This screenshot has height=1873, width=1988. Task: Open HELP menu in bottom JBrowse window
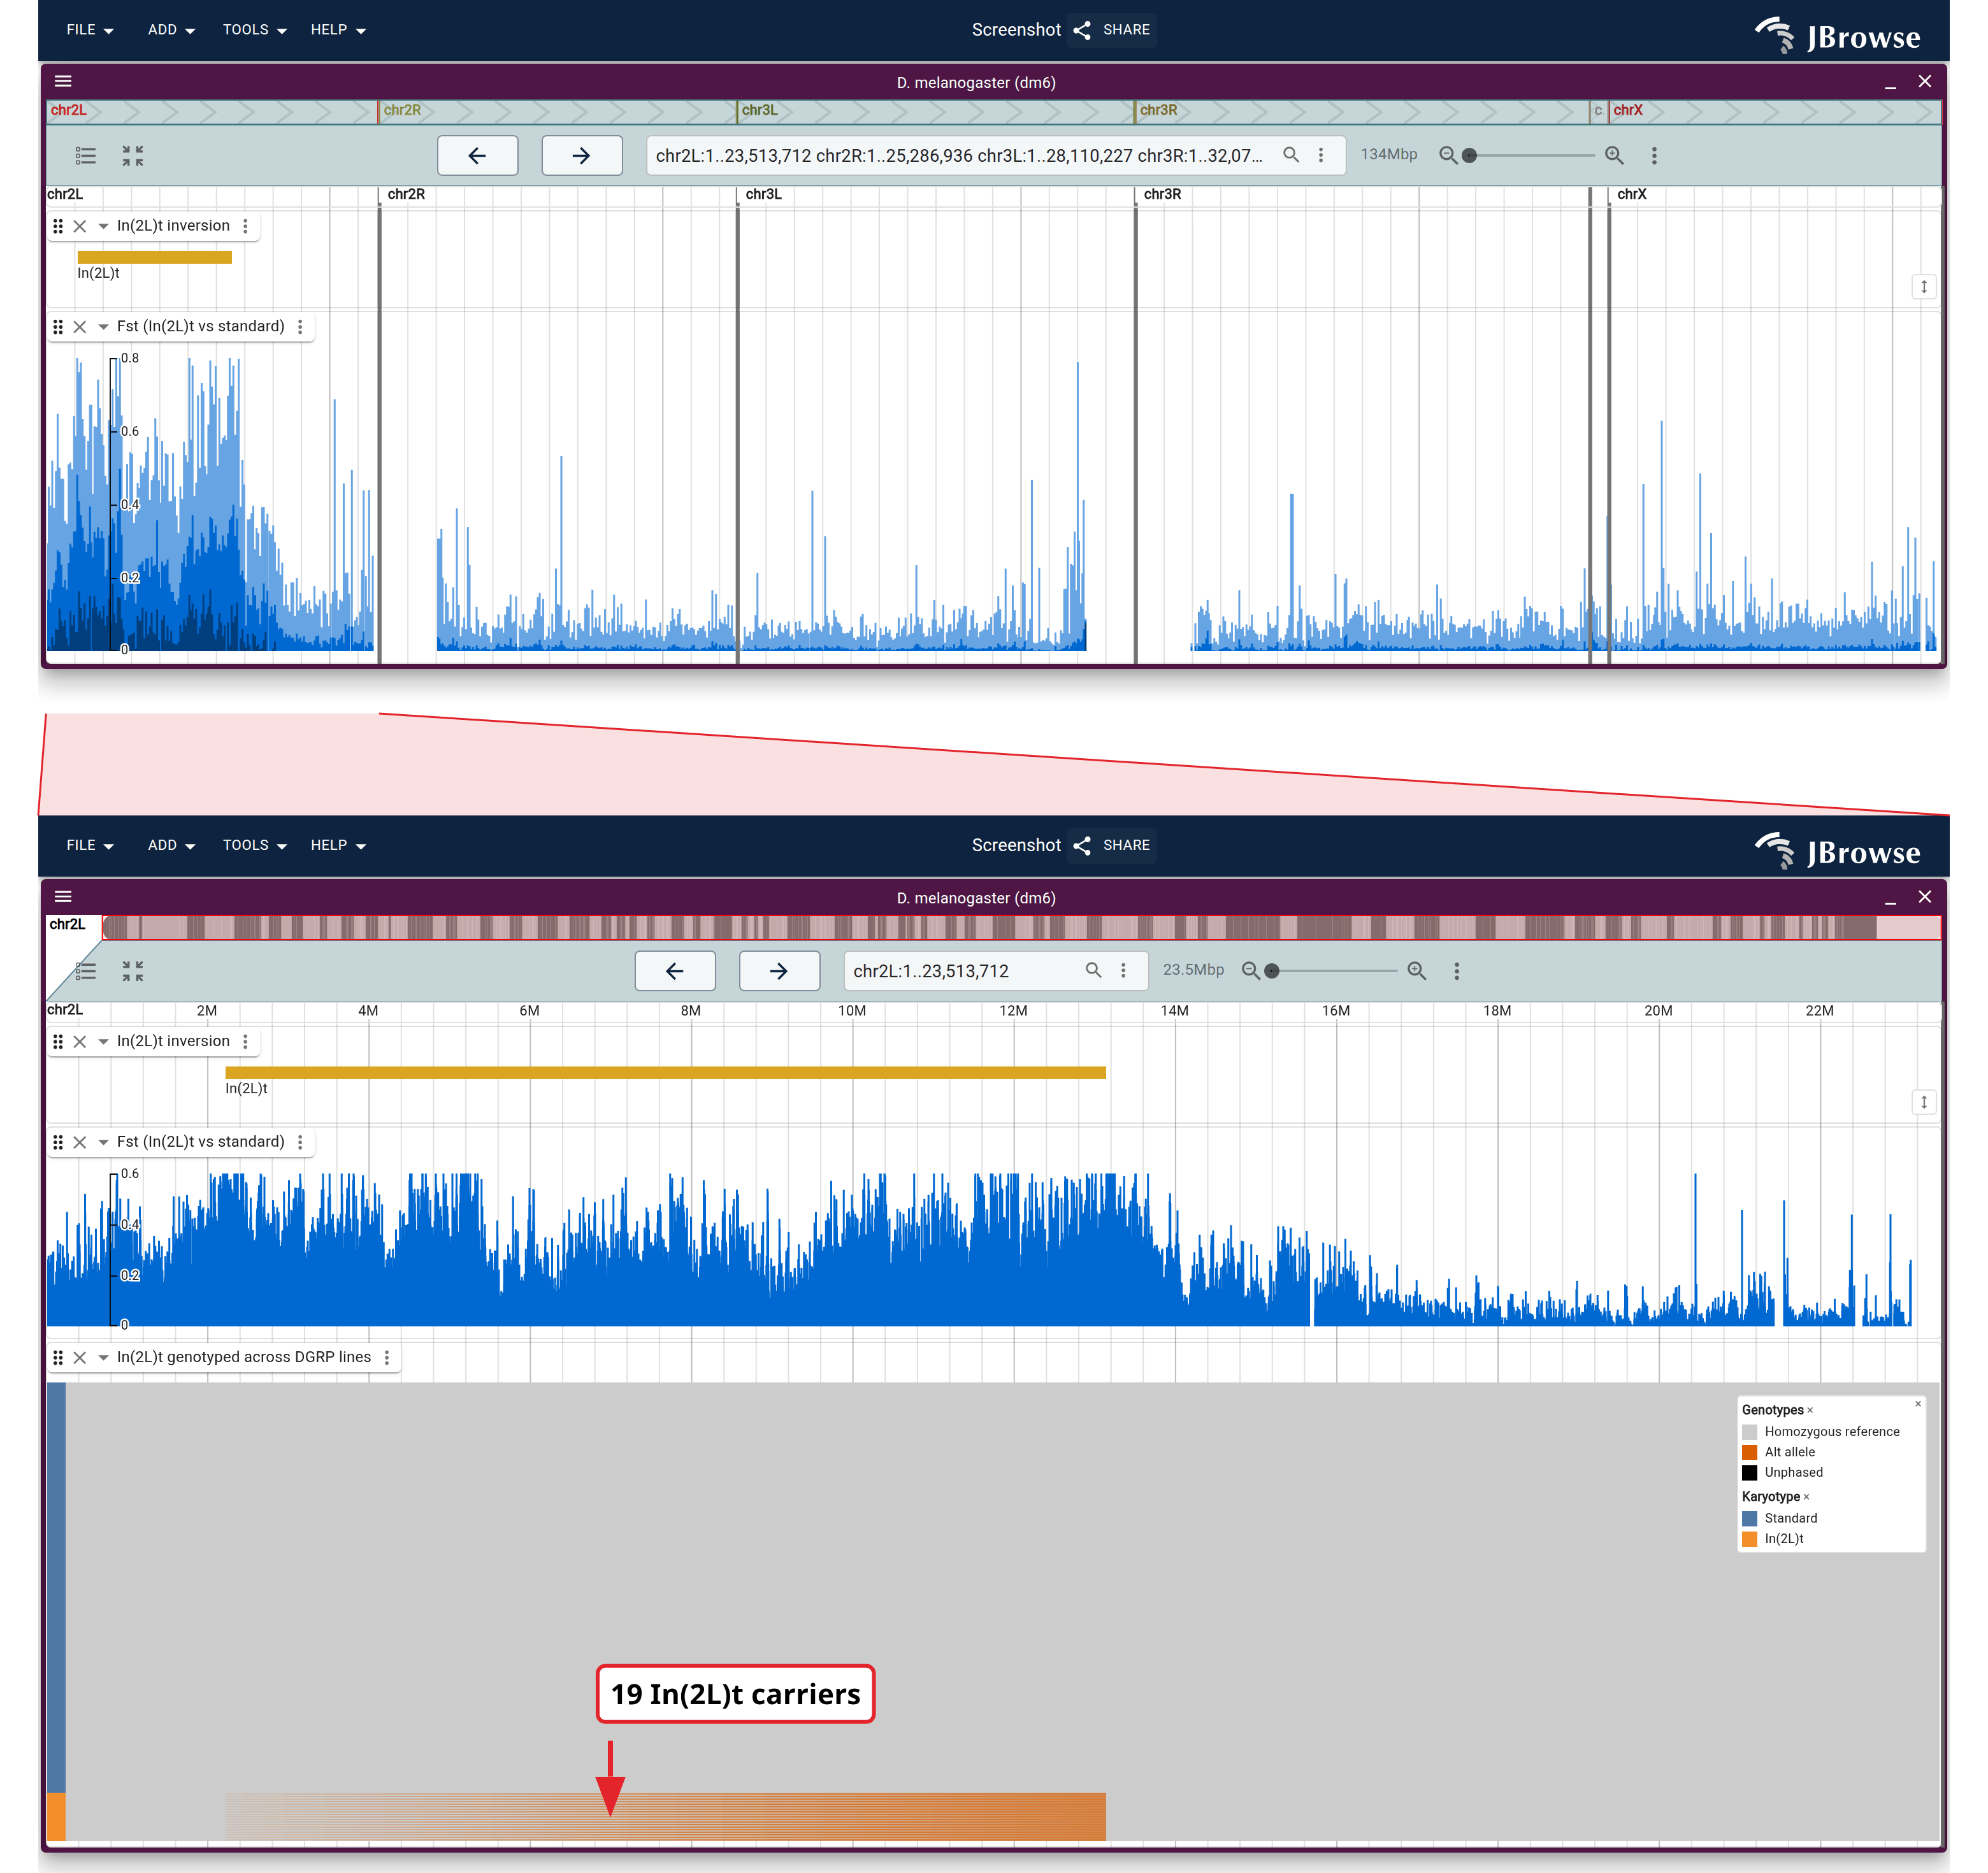pos(337,845)
